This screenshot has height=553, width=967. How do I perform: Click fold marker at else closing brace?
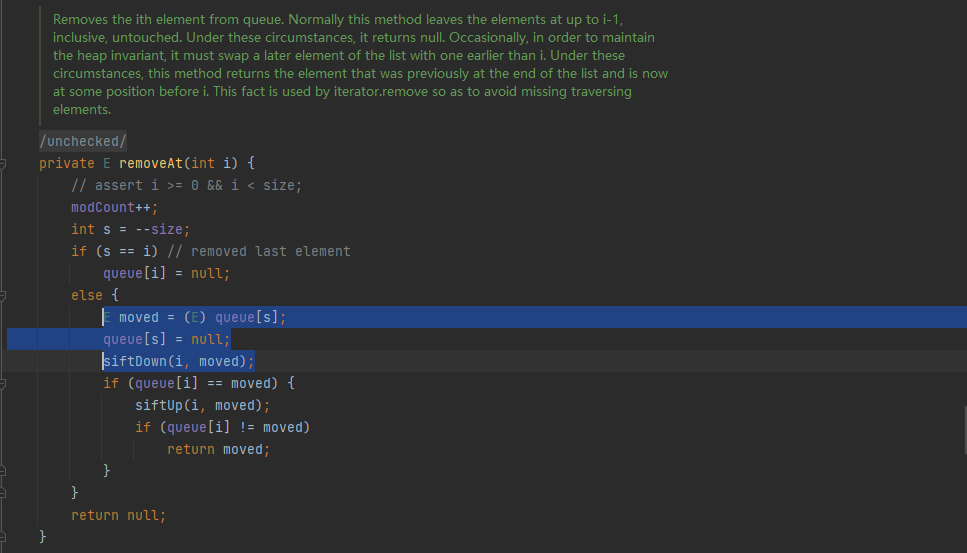[4, 492]
